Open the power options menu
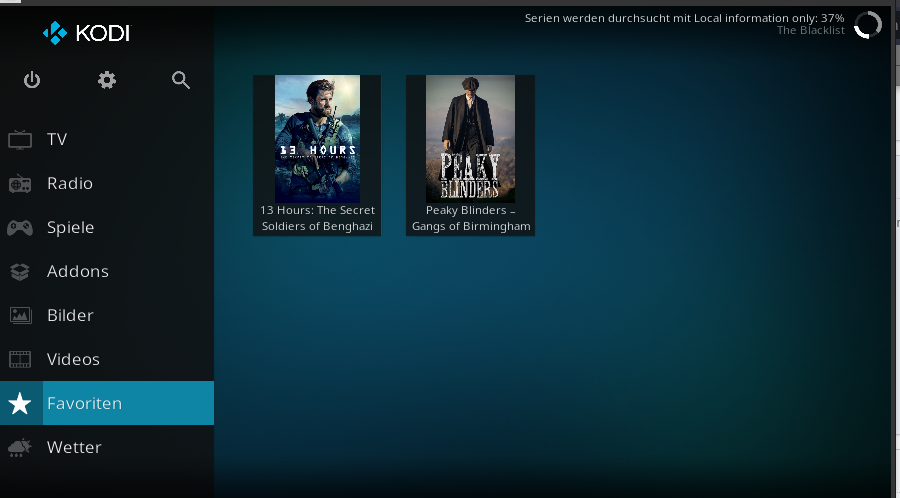 tap(32, 80)
